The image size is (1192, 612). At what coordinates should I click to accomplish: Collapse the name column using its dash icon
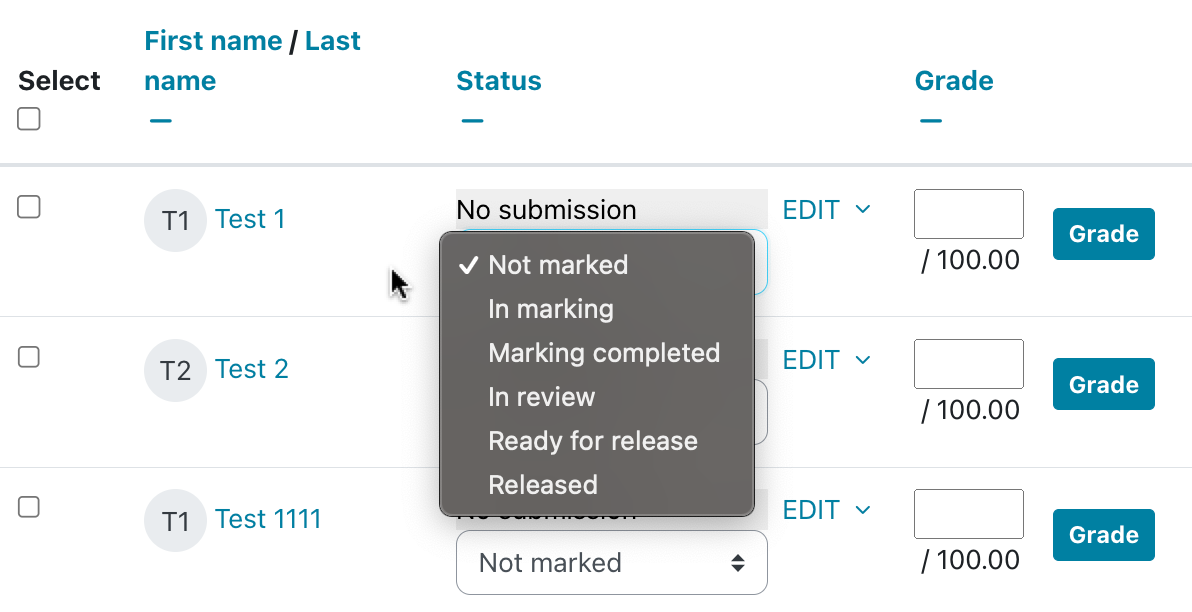[160, 121]
